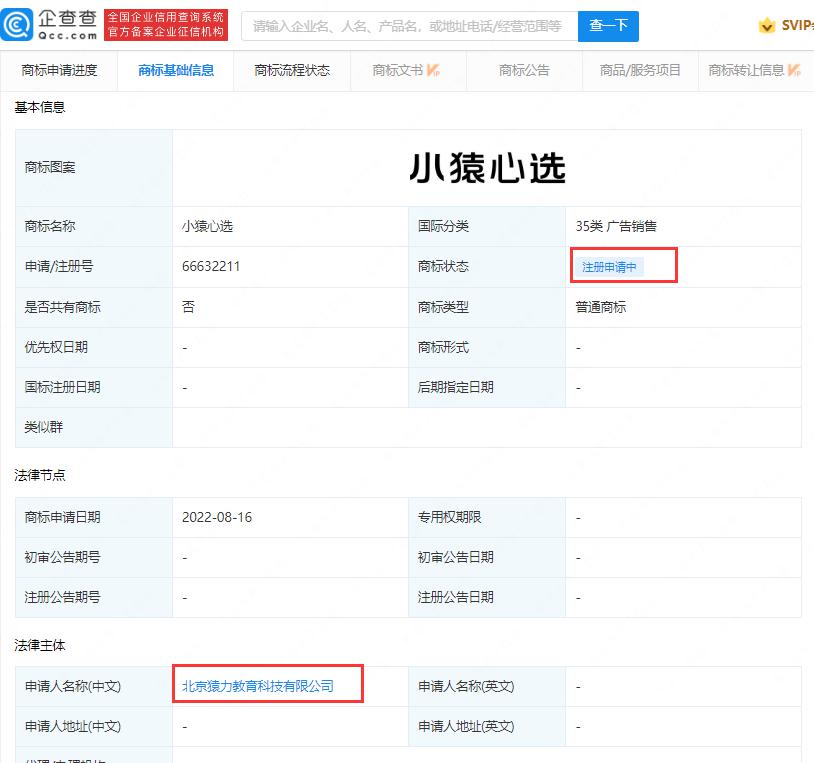Click the 查一下 search button
The width and height of the screenshot is (814, 763).
click(608, 26)
